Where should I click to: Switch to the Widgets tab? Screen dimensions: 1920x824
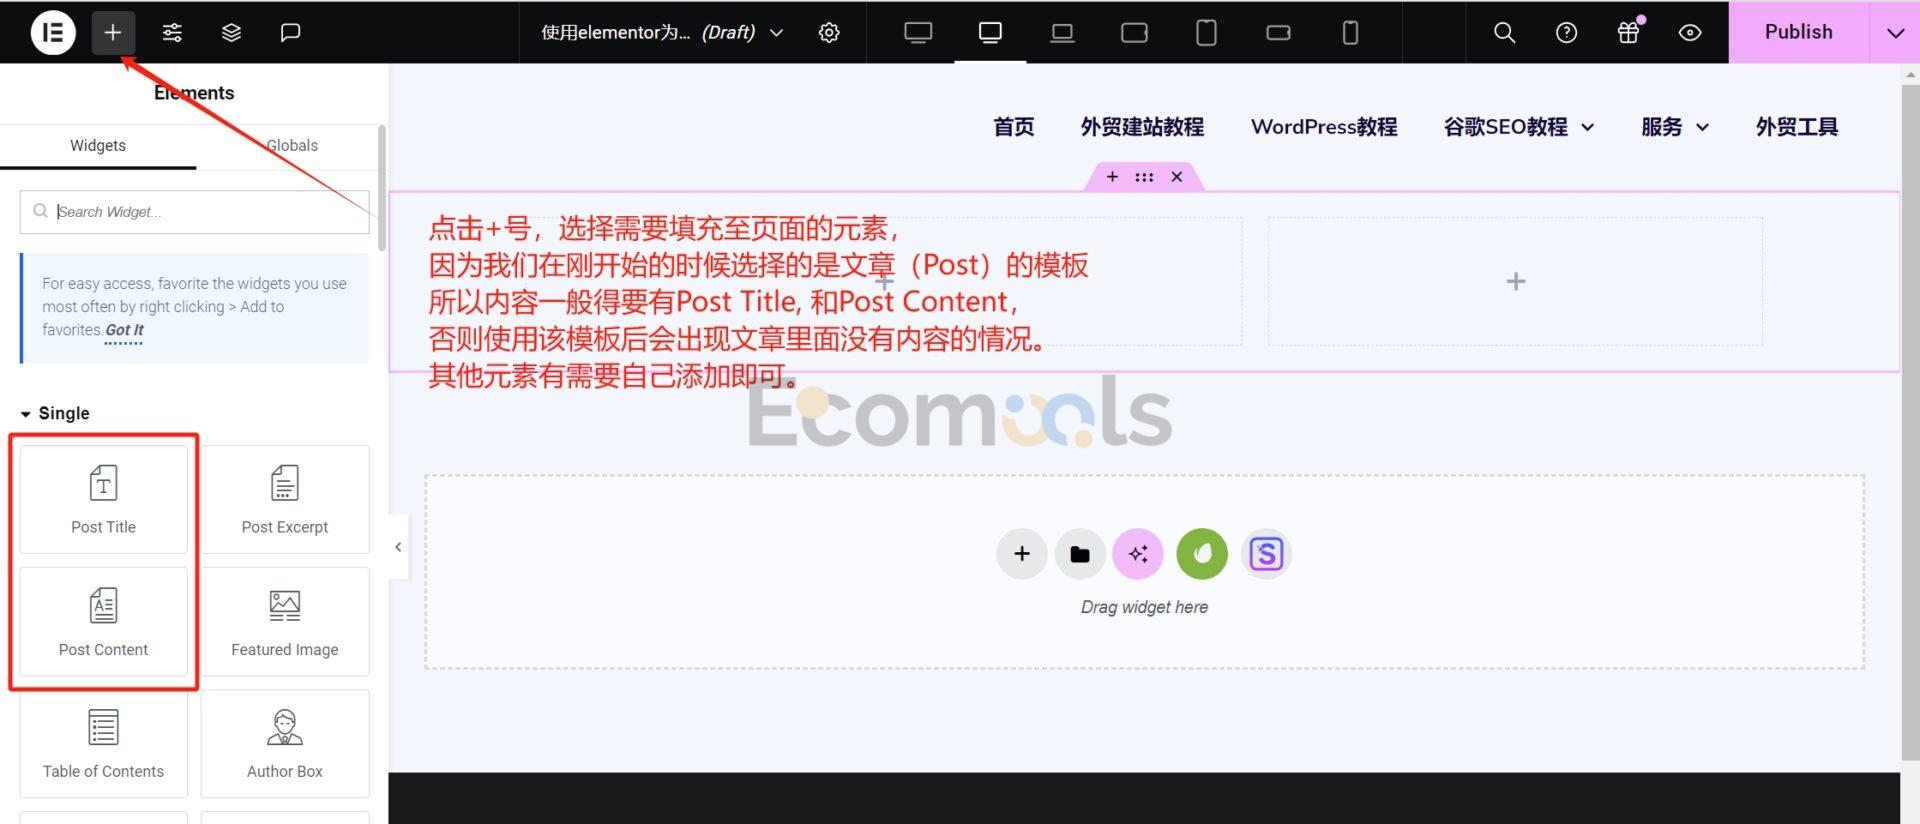[x=98, y=145]
